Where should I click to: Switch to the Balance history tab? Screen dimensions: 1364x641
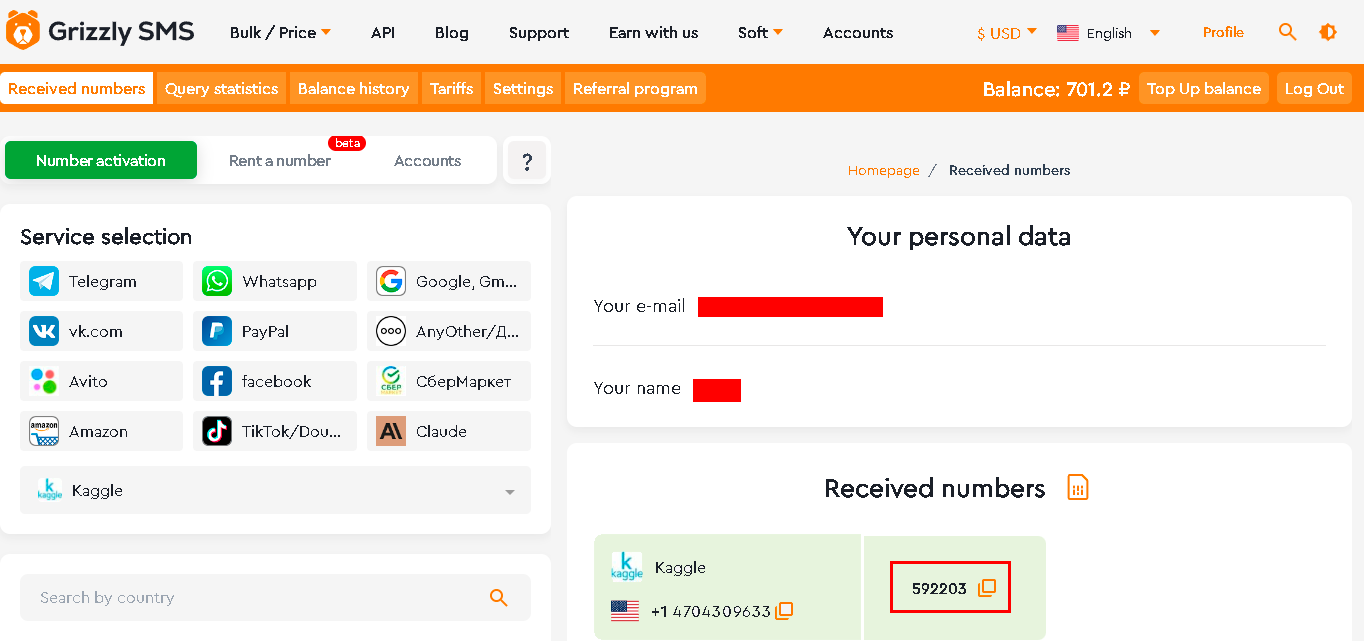click(353, 88)
